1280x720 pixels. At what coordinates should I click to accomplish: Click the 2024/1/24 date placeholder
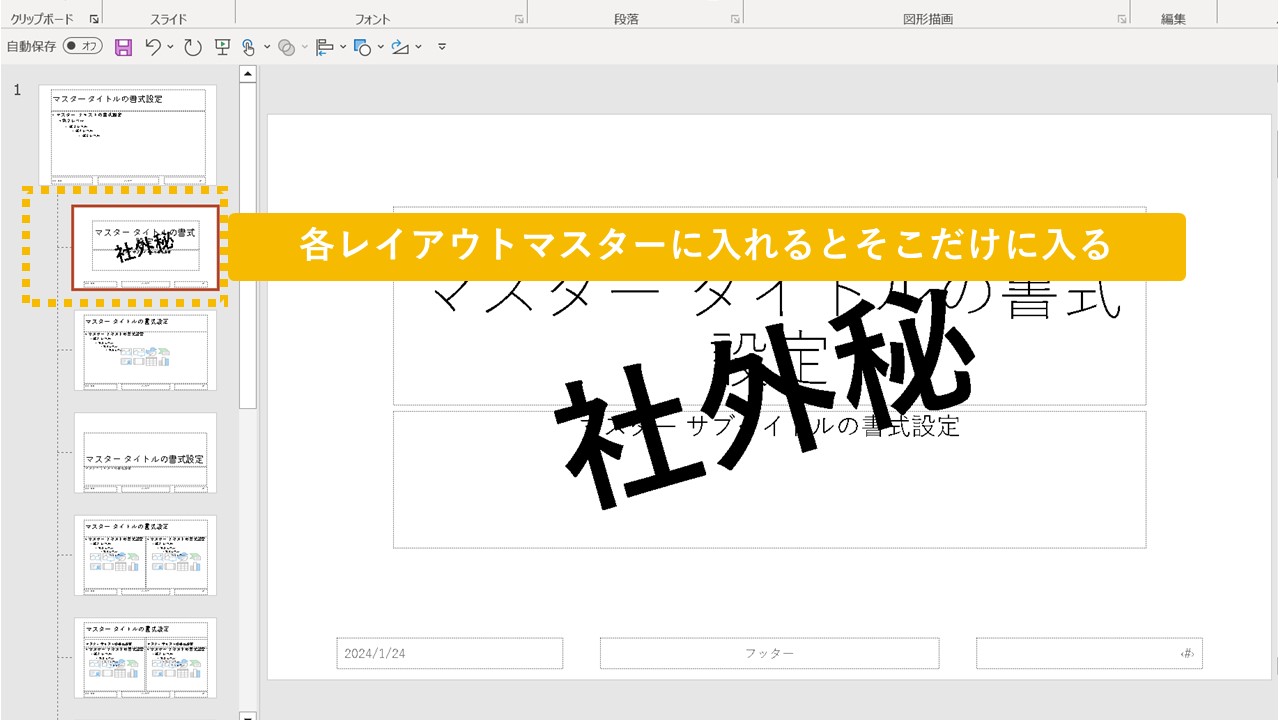[449, 653]
